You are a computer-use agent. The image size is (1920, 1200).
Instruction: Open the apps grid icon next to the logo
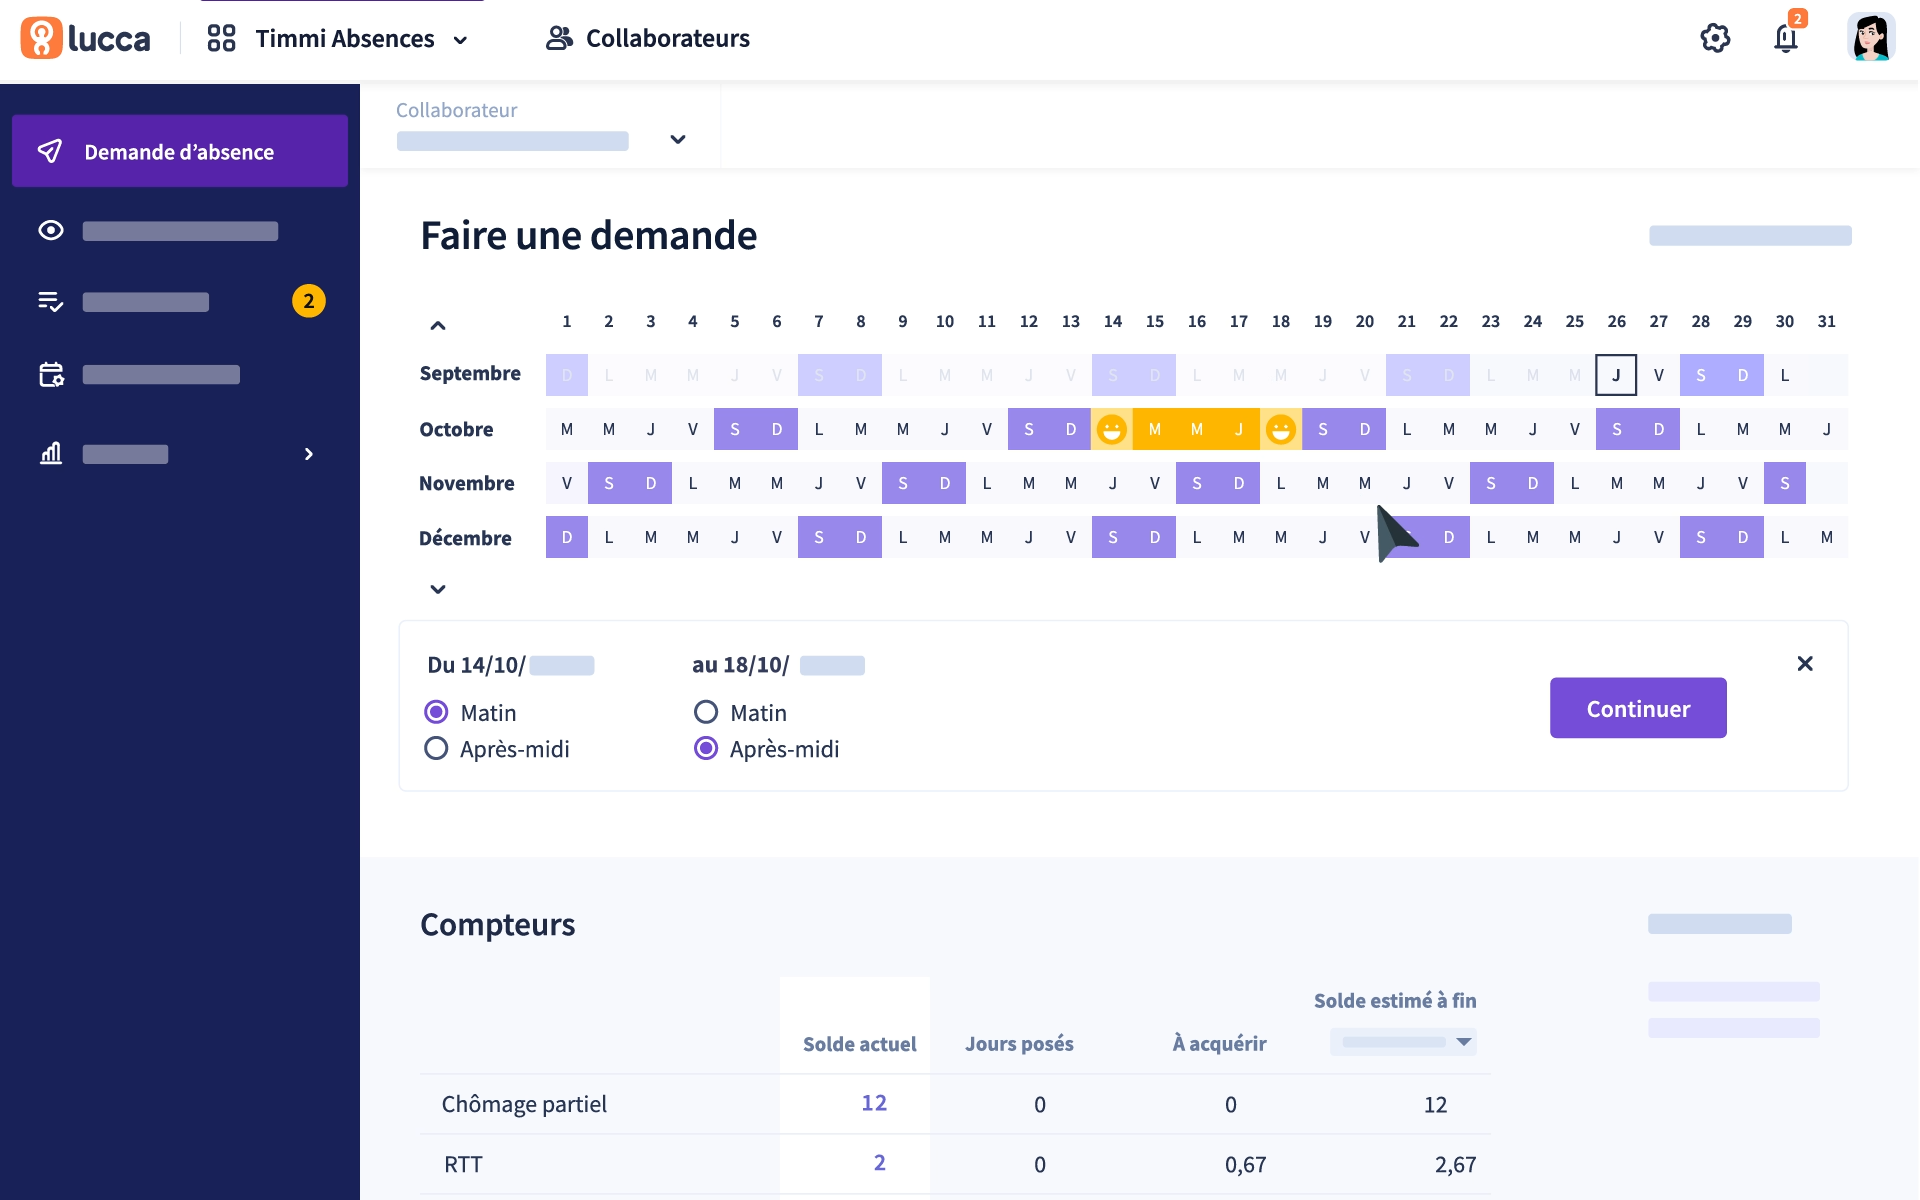tap(221, 38)
